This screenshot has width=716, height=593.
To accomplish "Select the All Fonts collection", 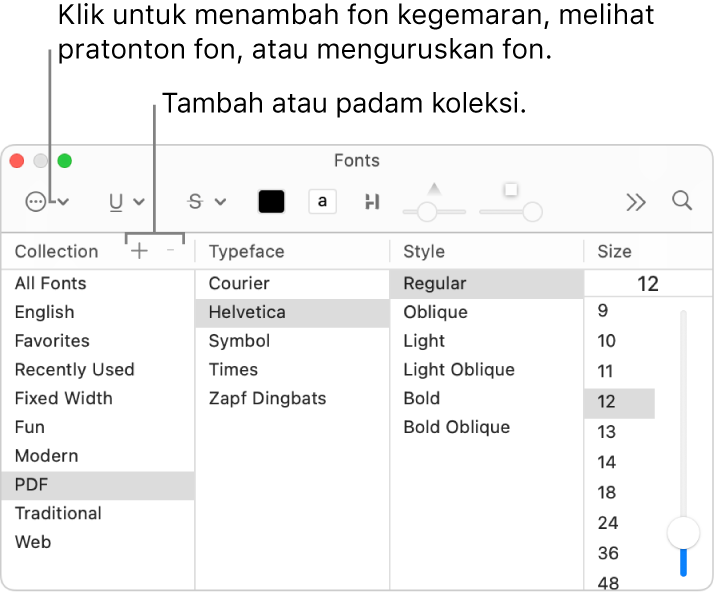I will click(98, 283).
